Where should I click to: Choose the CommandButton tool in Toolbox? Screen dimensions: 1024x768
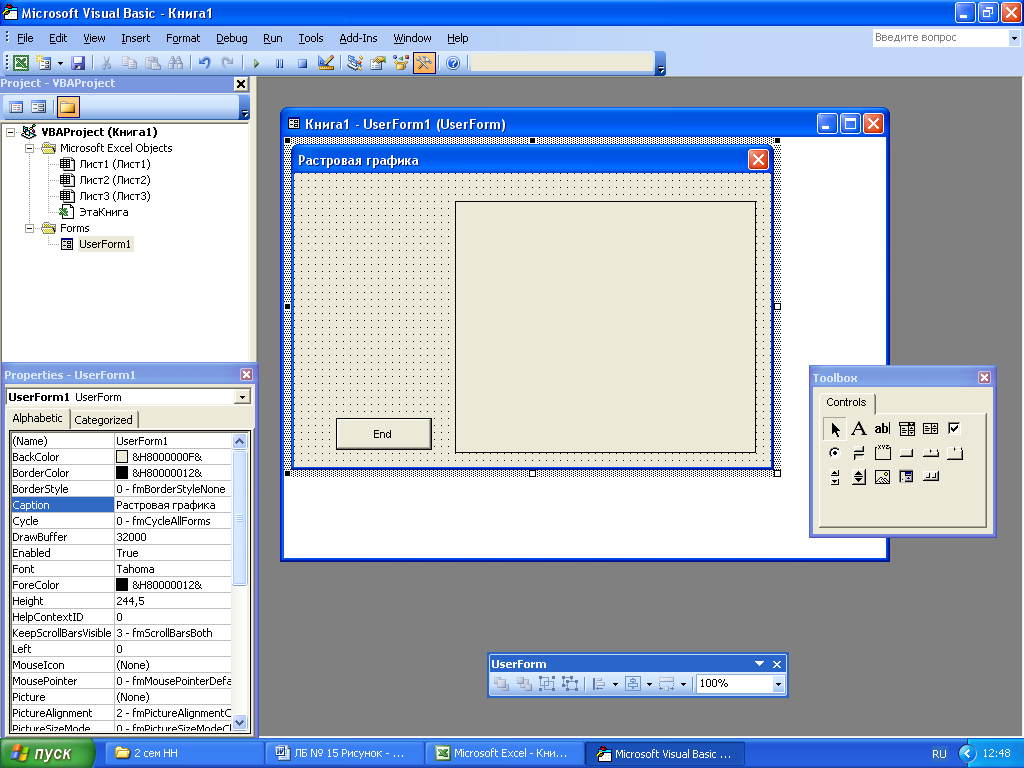906,453
